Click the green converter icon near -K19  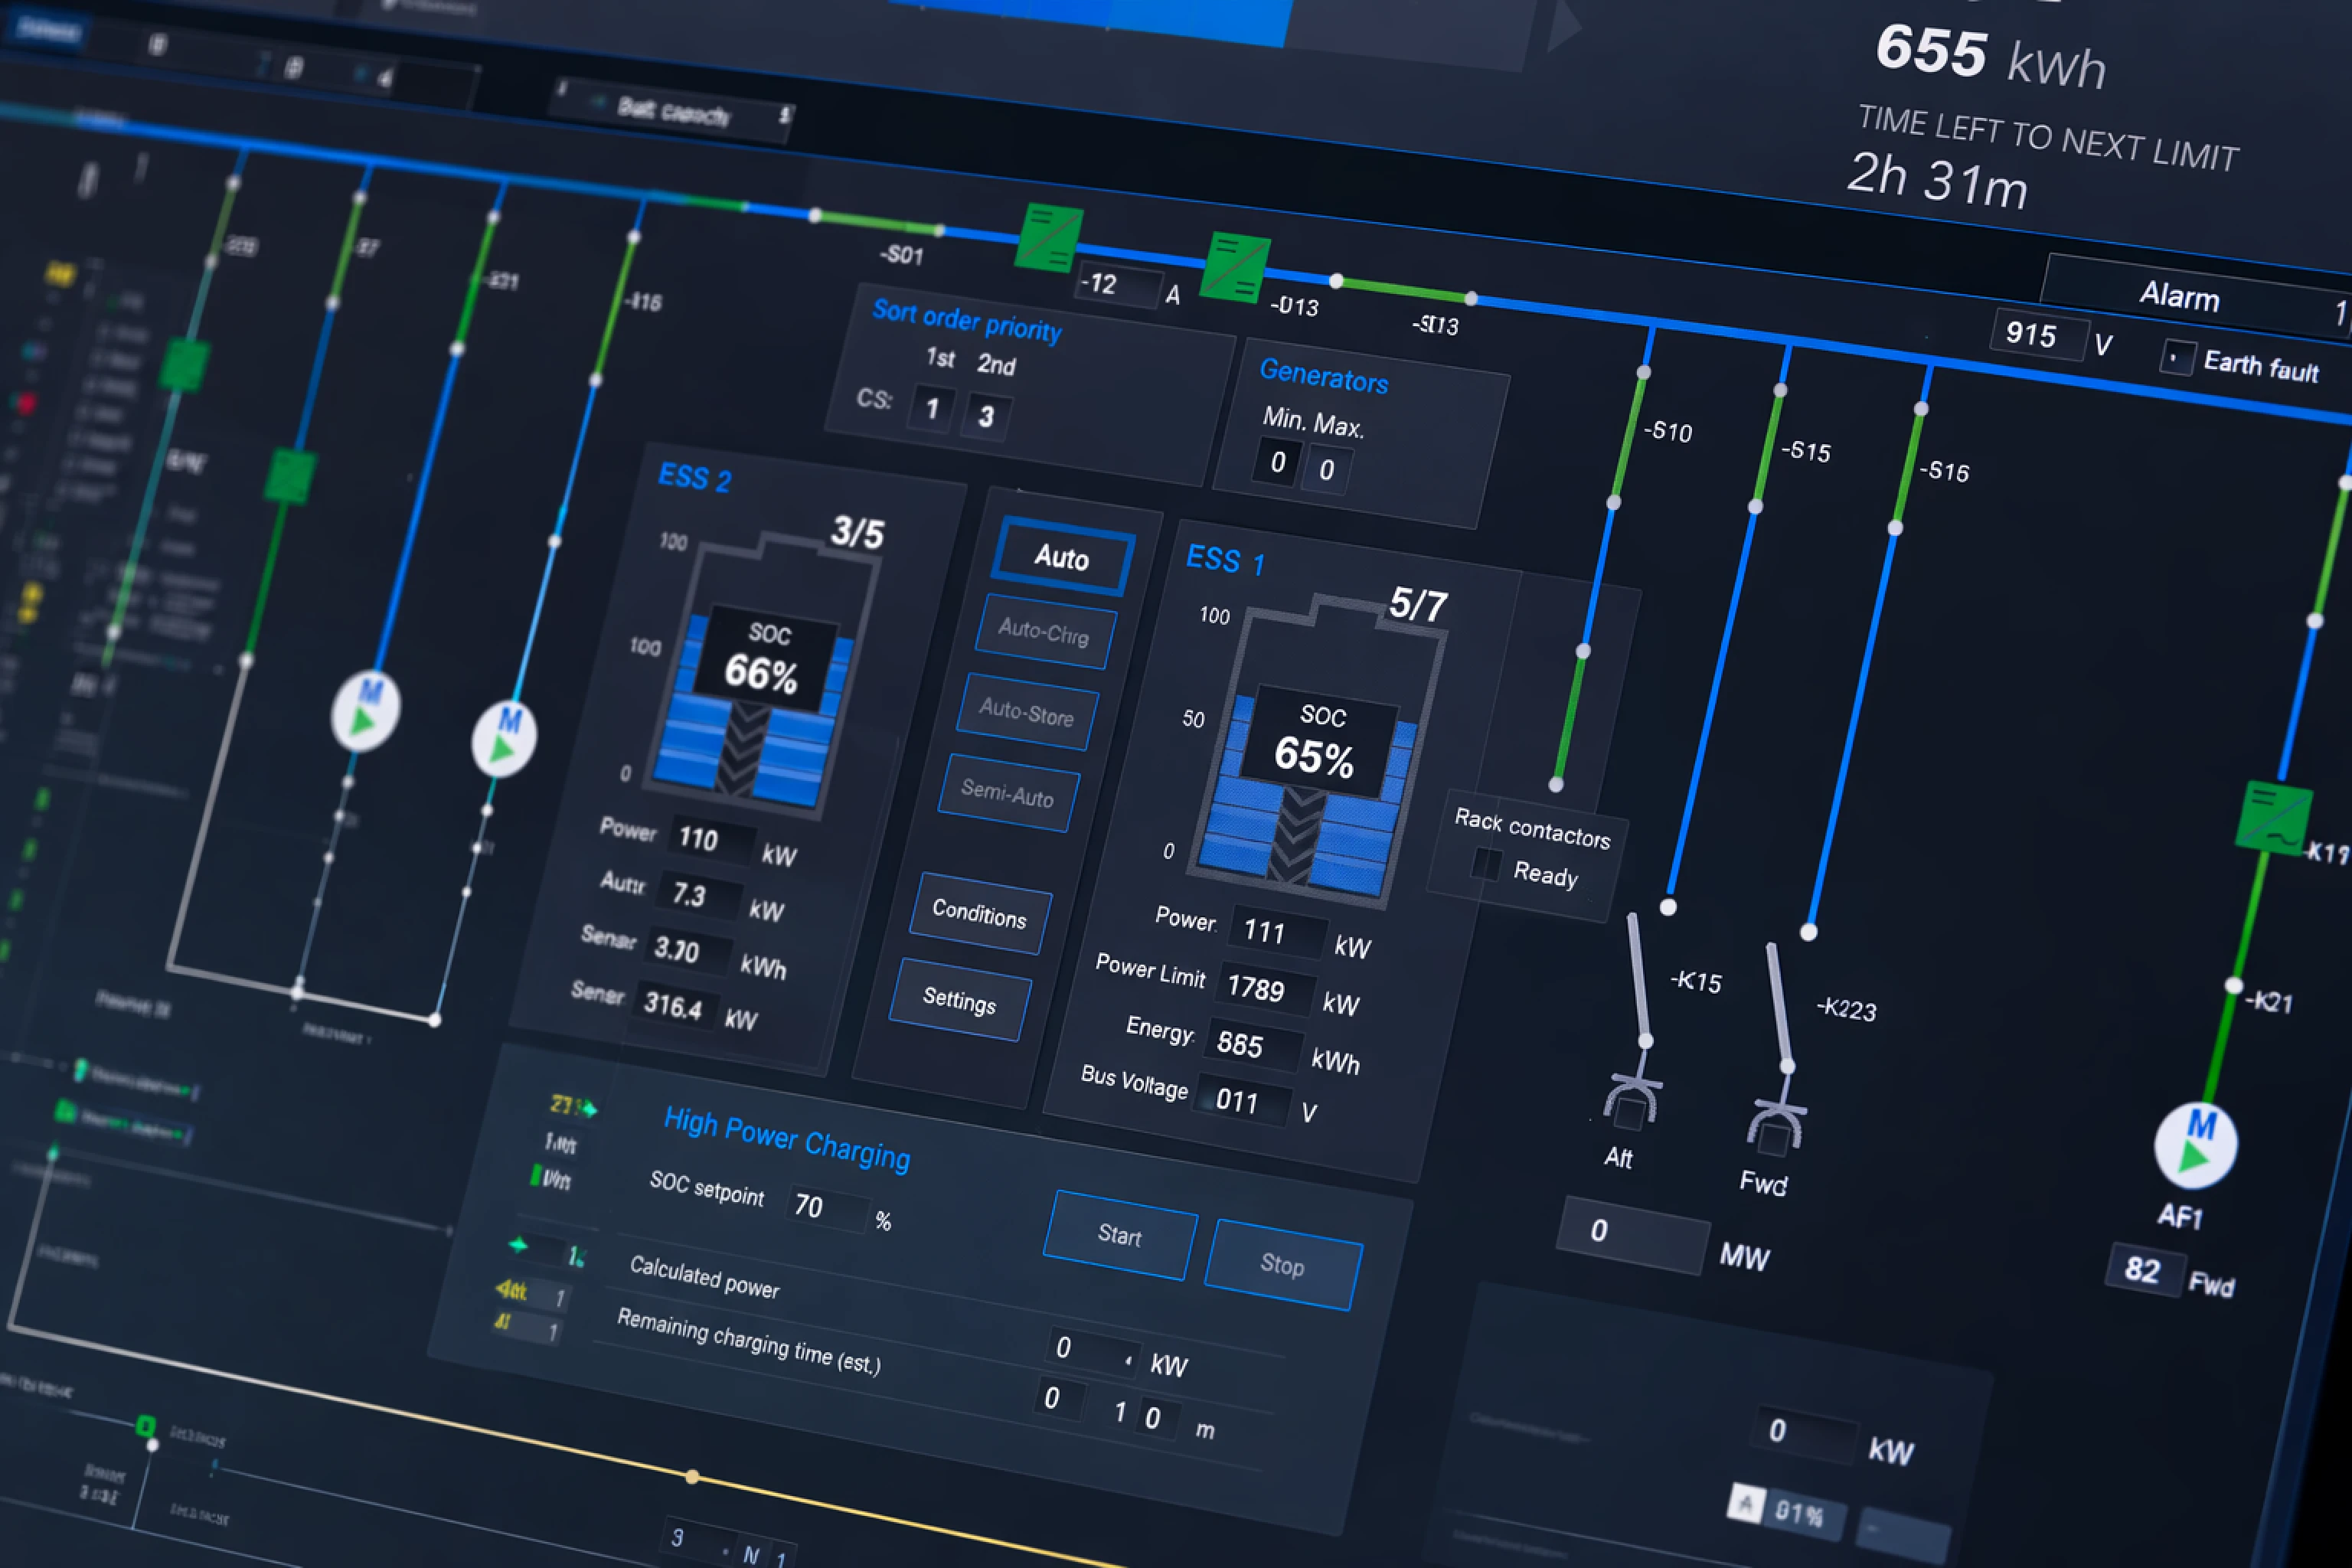click(x=2272, y=818)
